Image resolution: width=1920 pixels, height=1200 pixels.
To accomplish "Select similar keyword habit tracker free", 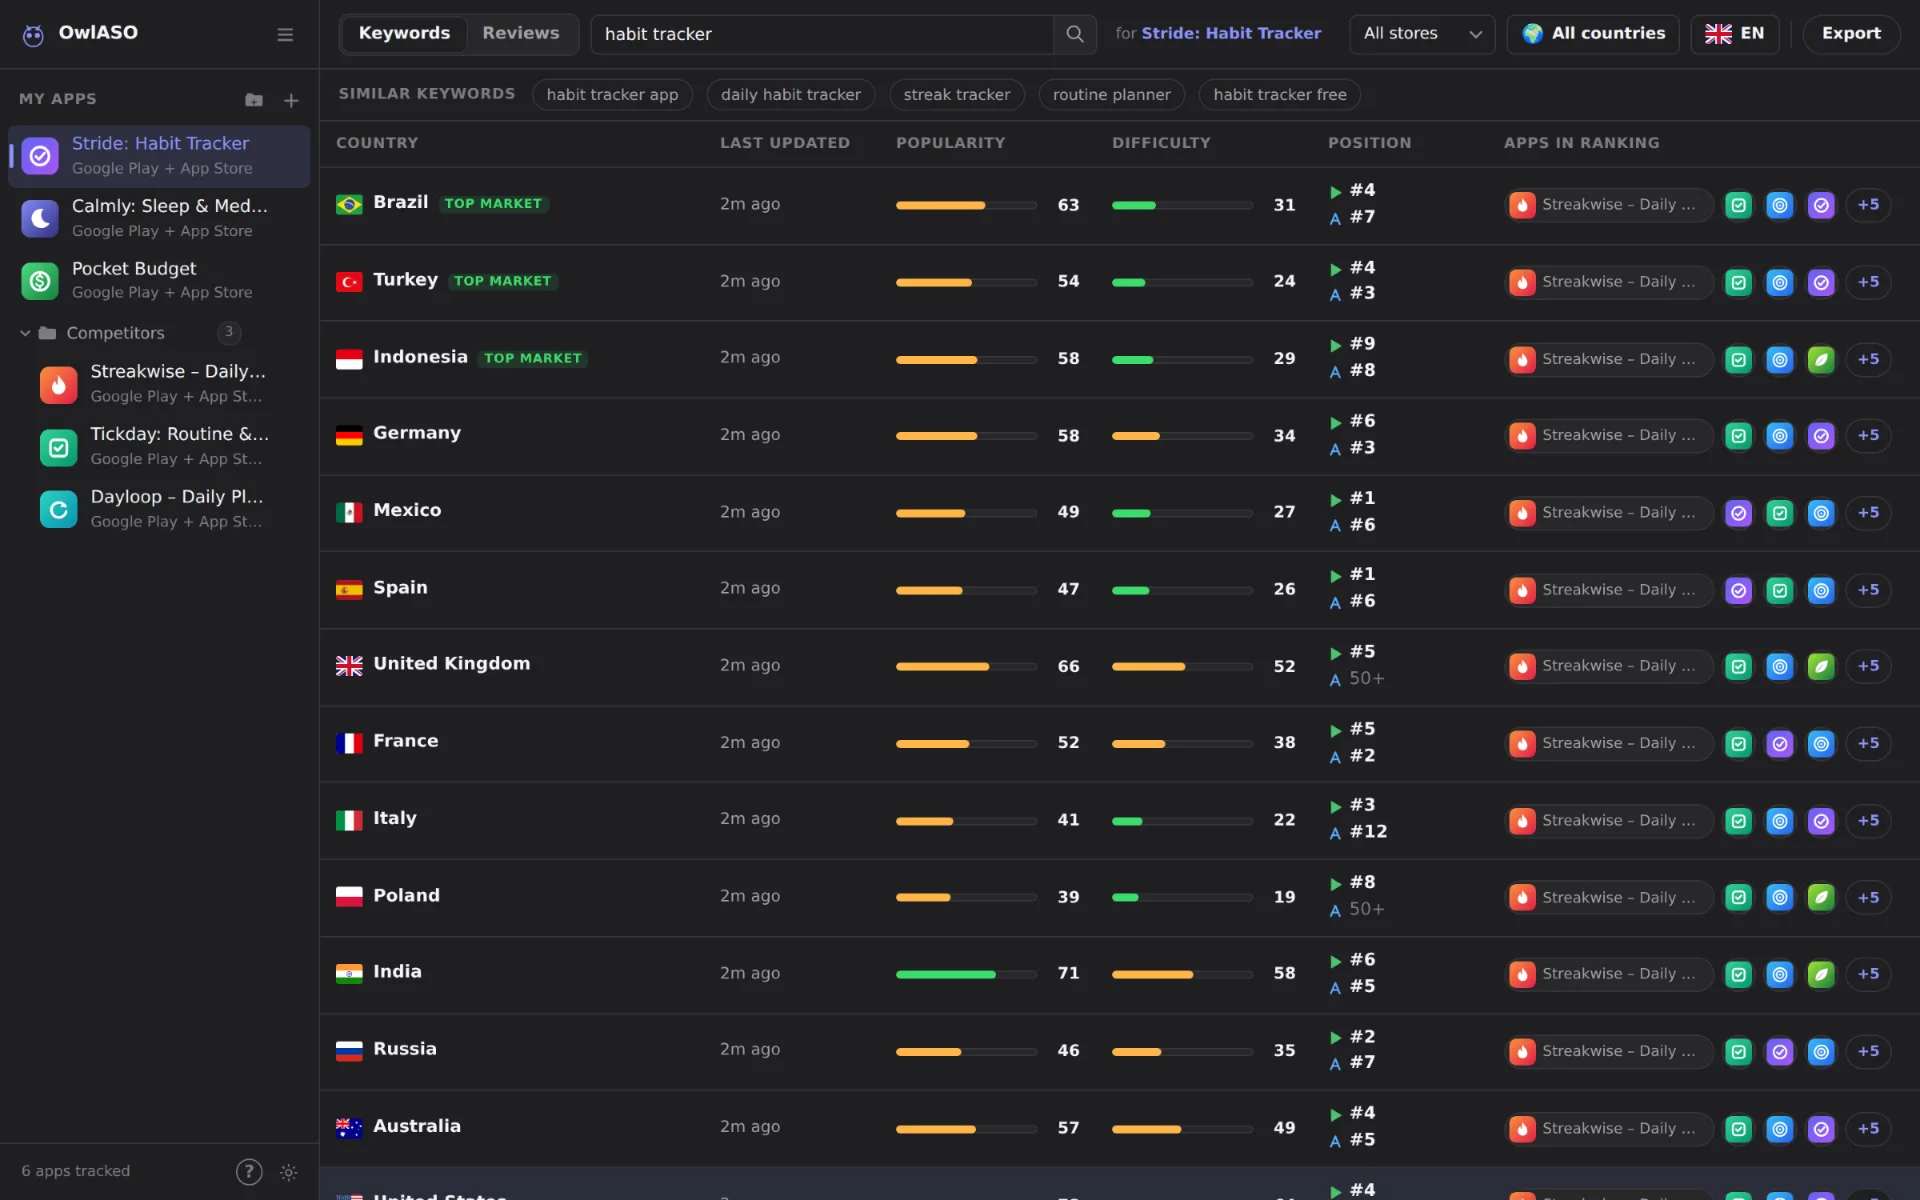I will [1280, 95].
